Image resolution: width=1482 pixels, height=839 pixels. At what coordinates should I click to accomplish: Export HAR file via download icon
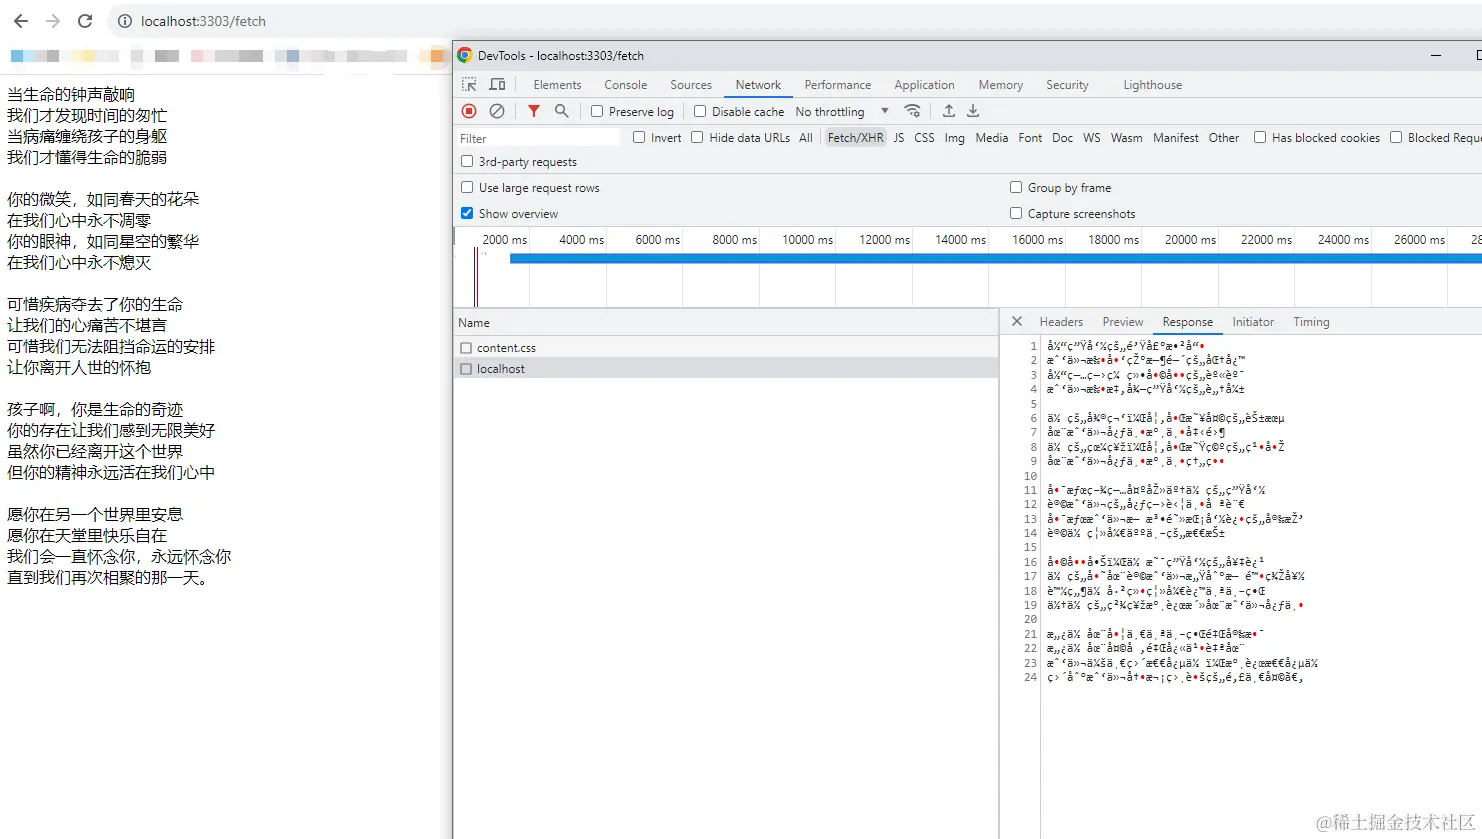tap(972, 111)
